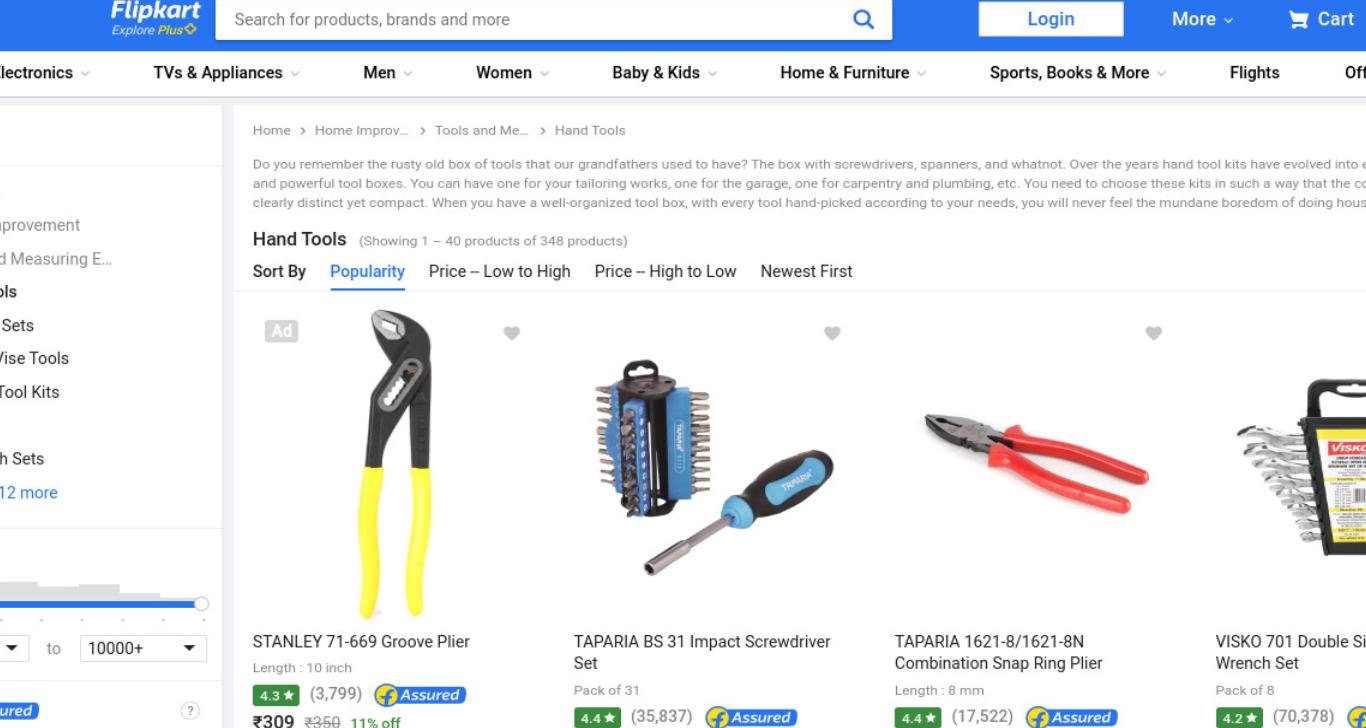Click the search products input field

530,19
